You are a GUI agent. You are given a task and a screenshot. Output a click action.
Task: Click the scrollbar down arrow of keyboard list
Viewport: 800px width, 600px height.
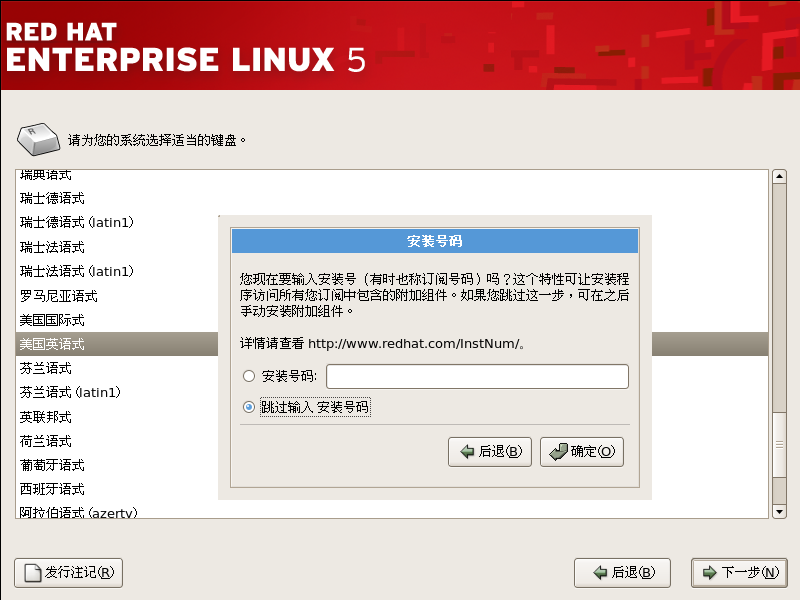point(779,511)
